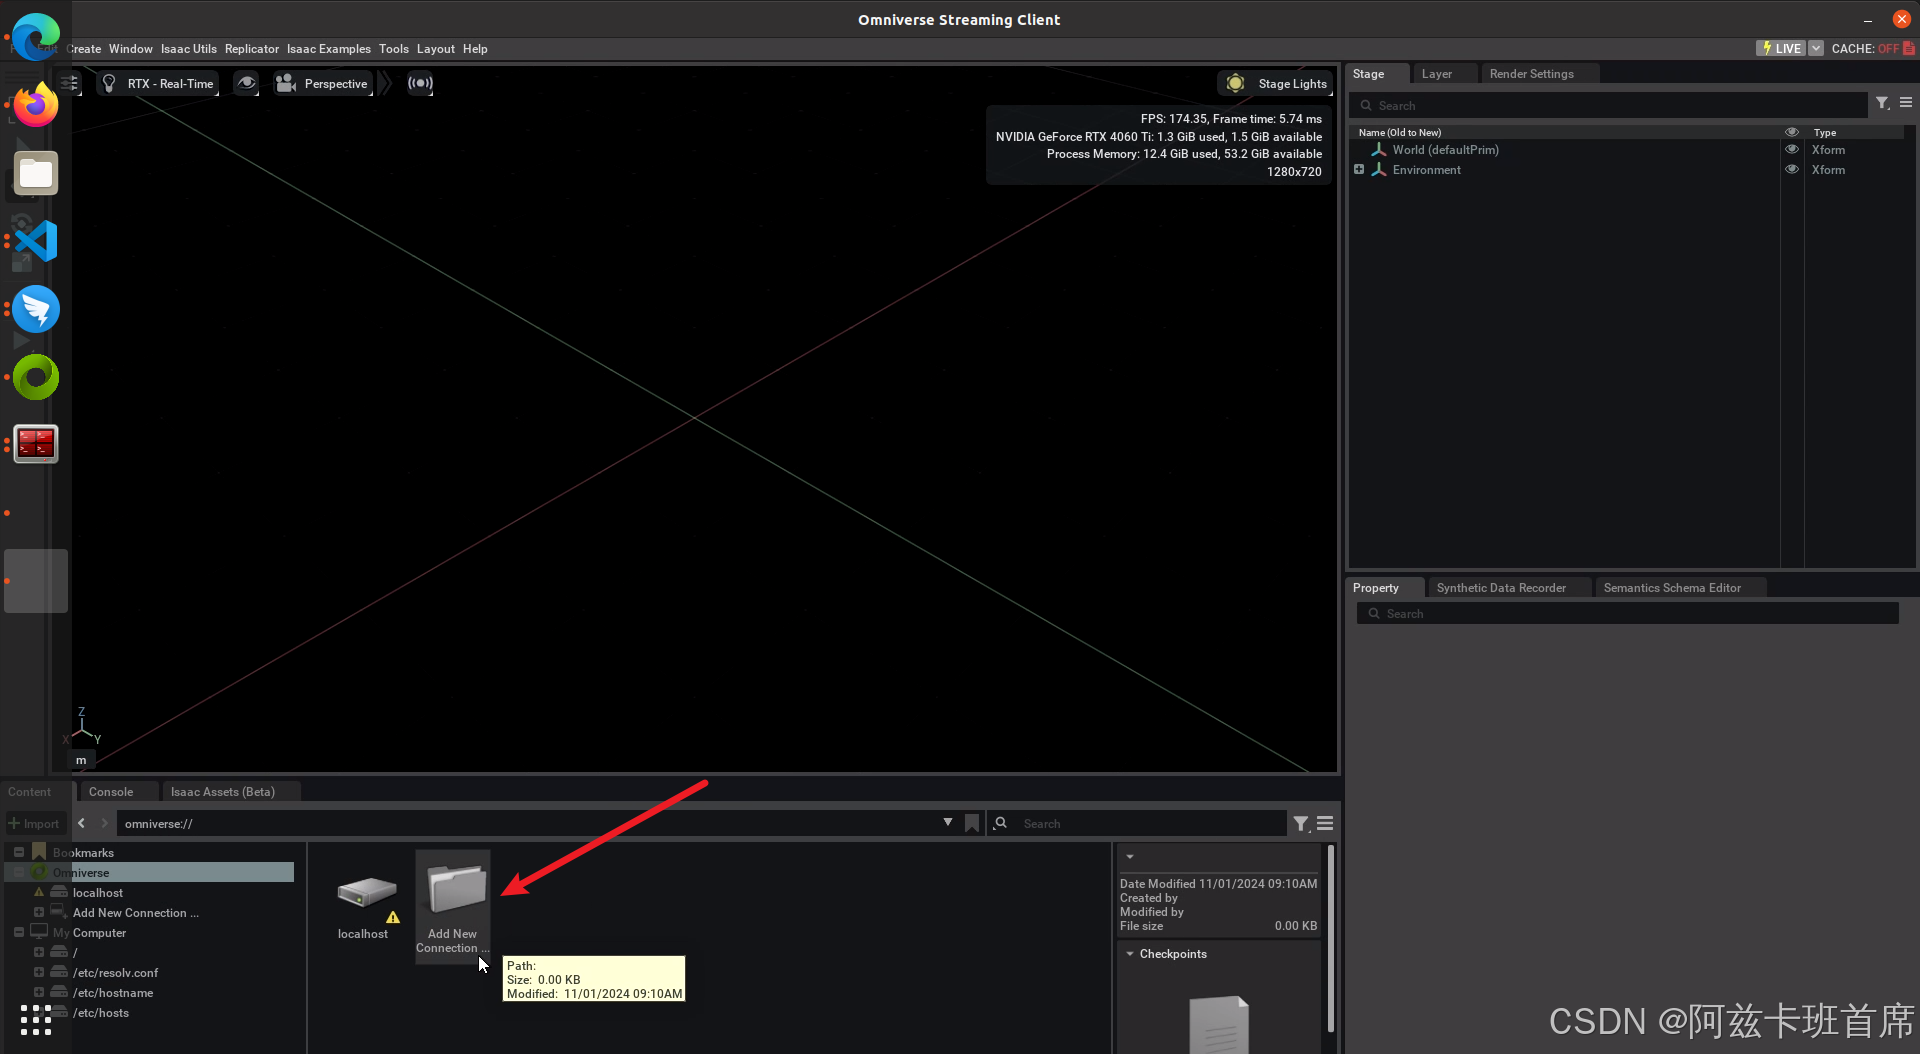Open the content browser hamburger options menu
The height and width of the screenshot is (1054, 1920).
coord(1325,823)
